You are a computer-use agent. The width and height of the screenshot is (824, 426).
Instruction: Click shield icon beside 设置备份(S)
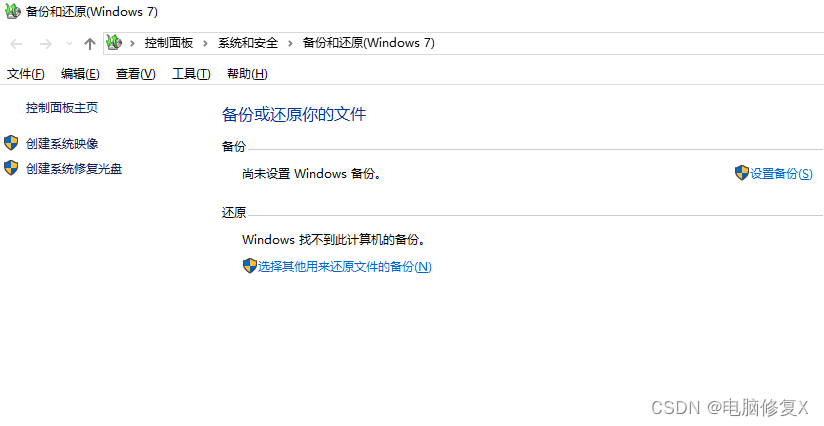[741, 173]
